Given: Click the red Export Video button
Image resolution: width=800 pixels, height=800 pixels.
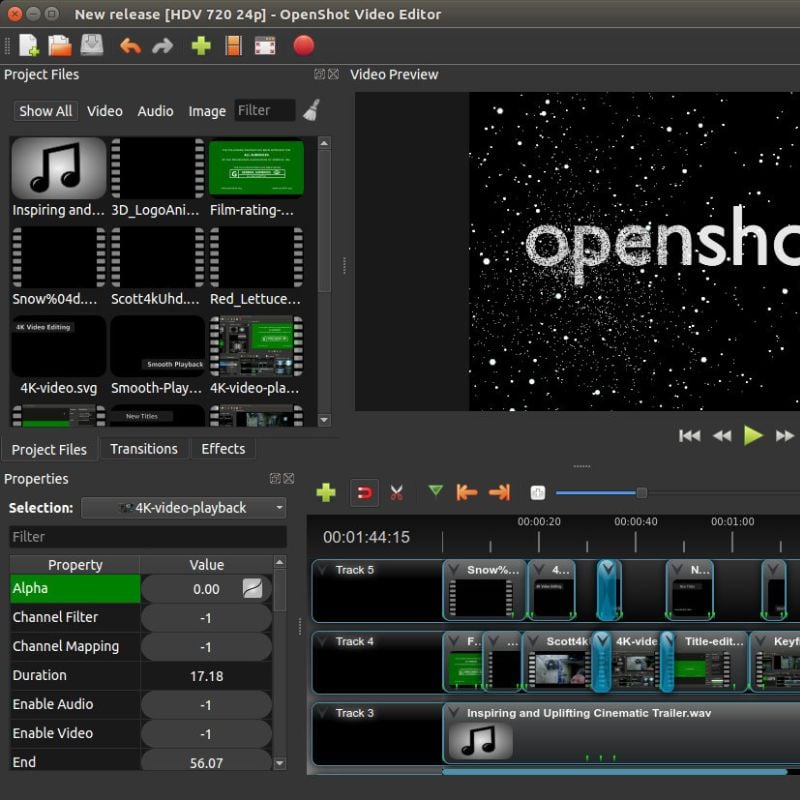Looking at the screenshot, I should pyautogui.click(x=304, y=45).
